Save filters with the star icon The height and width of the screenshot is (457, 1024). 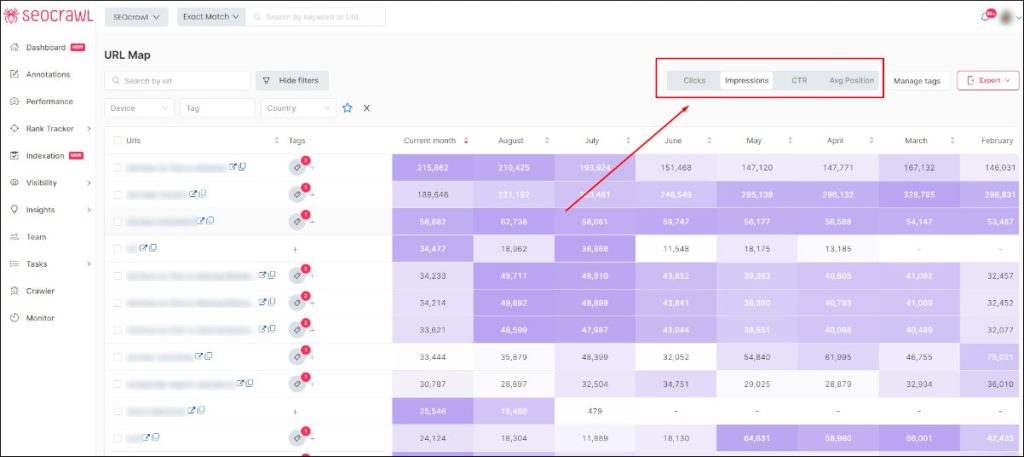(x=347, y=108)
